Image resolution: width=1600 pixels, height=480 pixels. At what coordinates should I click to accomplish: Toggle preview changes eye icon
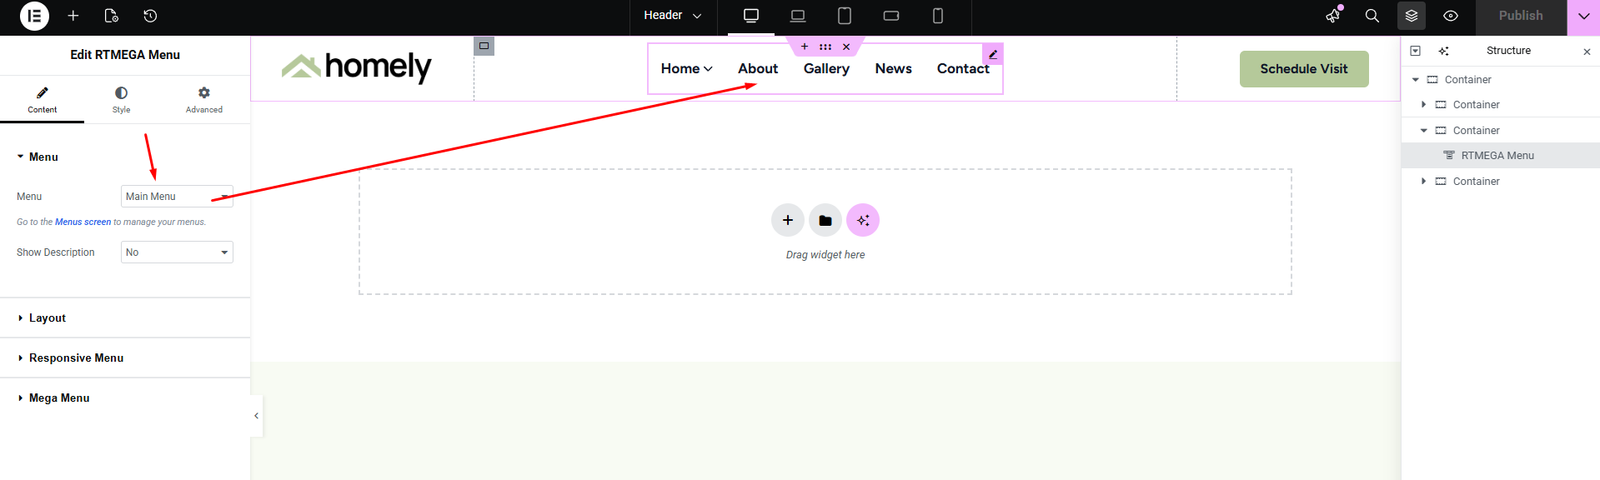click(1450, 16)
